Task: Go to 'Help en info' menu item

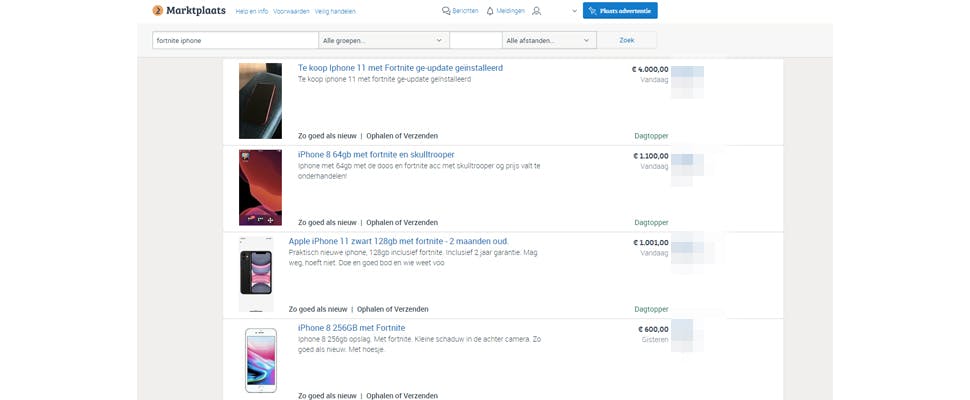Action: (252, 11)
